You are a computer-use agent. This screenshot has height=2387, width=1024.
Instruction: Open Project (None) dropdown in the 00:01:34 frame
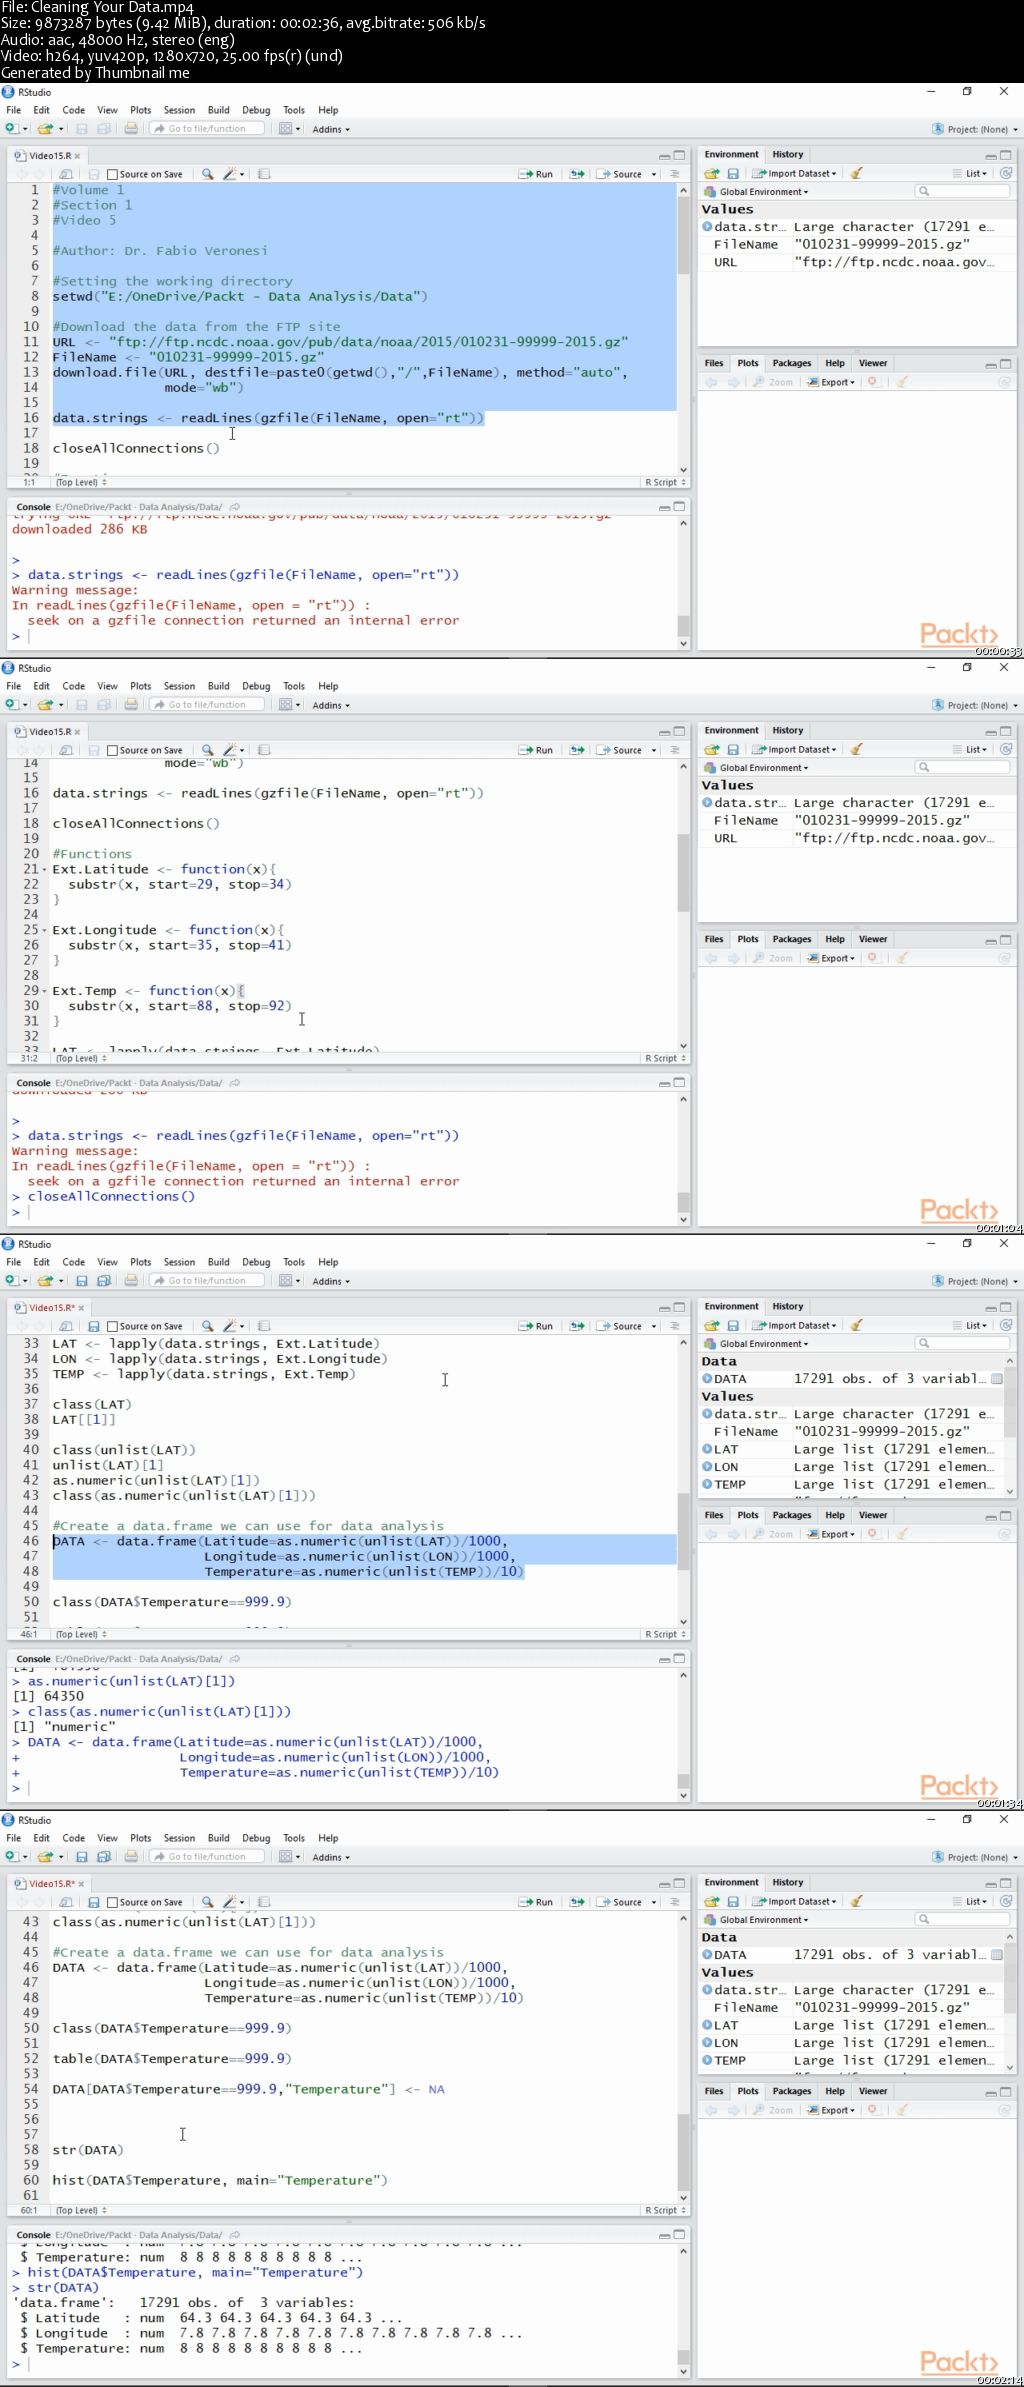coord(975,1281)
